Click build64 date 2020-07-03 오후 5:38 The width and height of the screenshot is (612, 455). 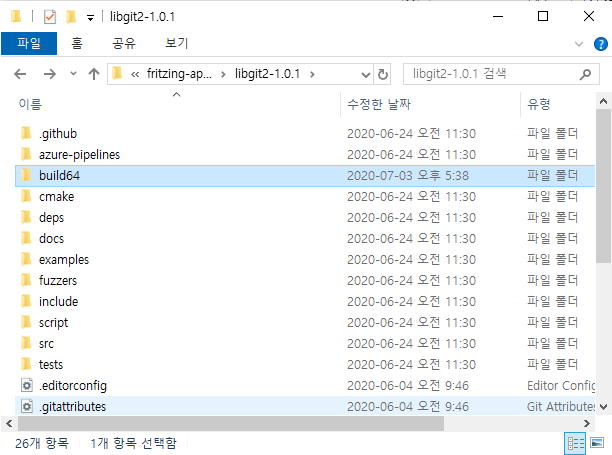coord(408,176)
